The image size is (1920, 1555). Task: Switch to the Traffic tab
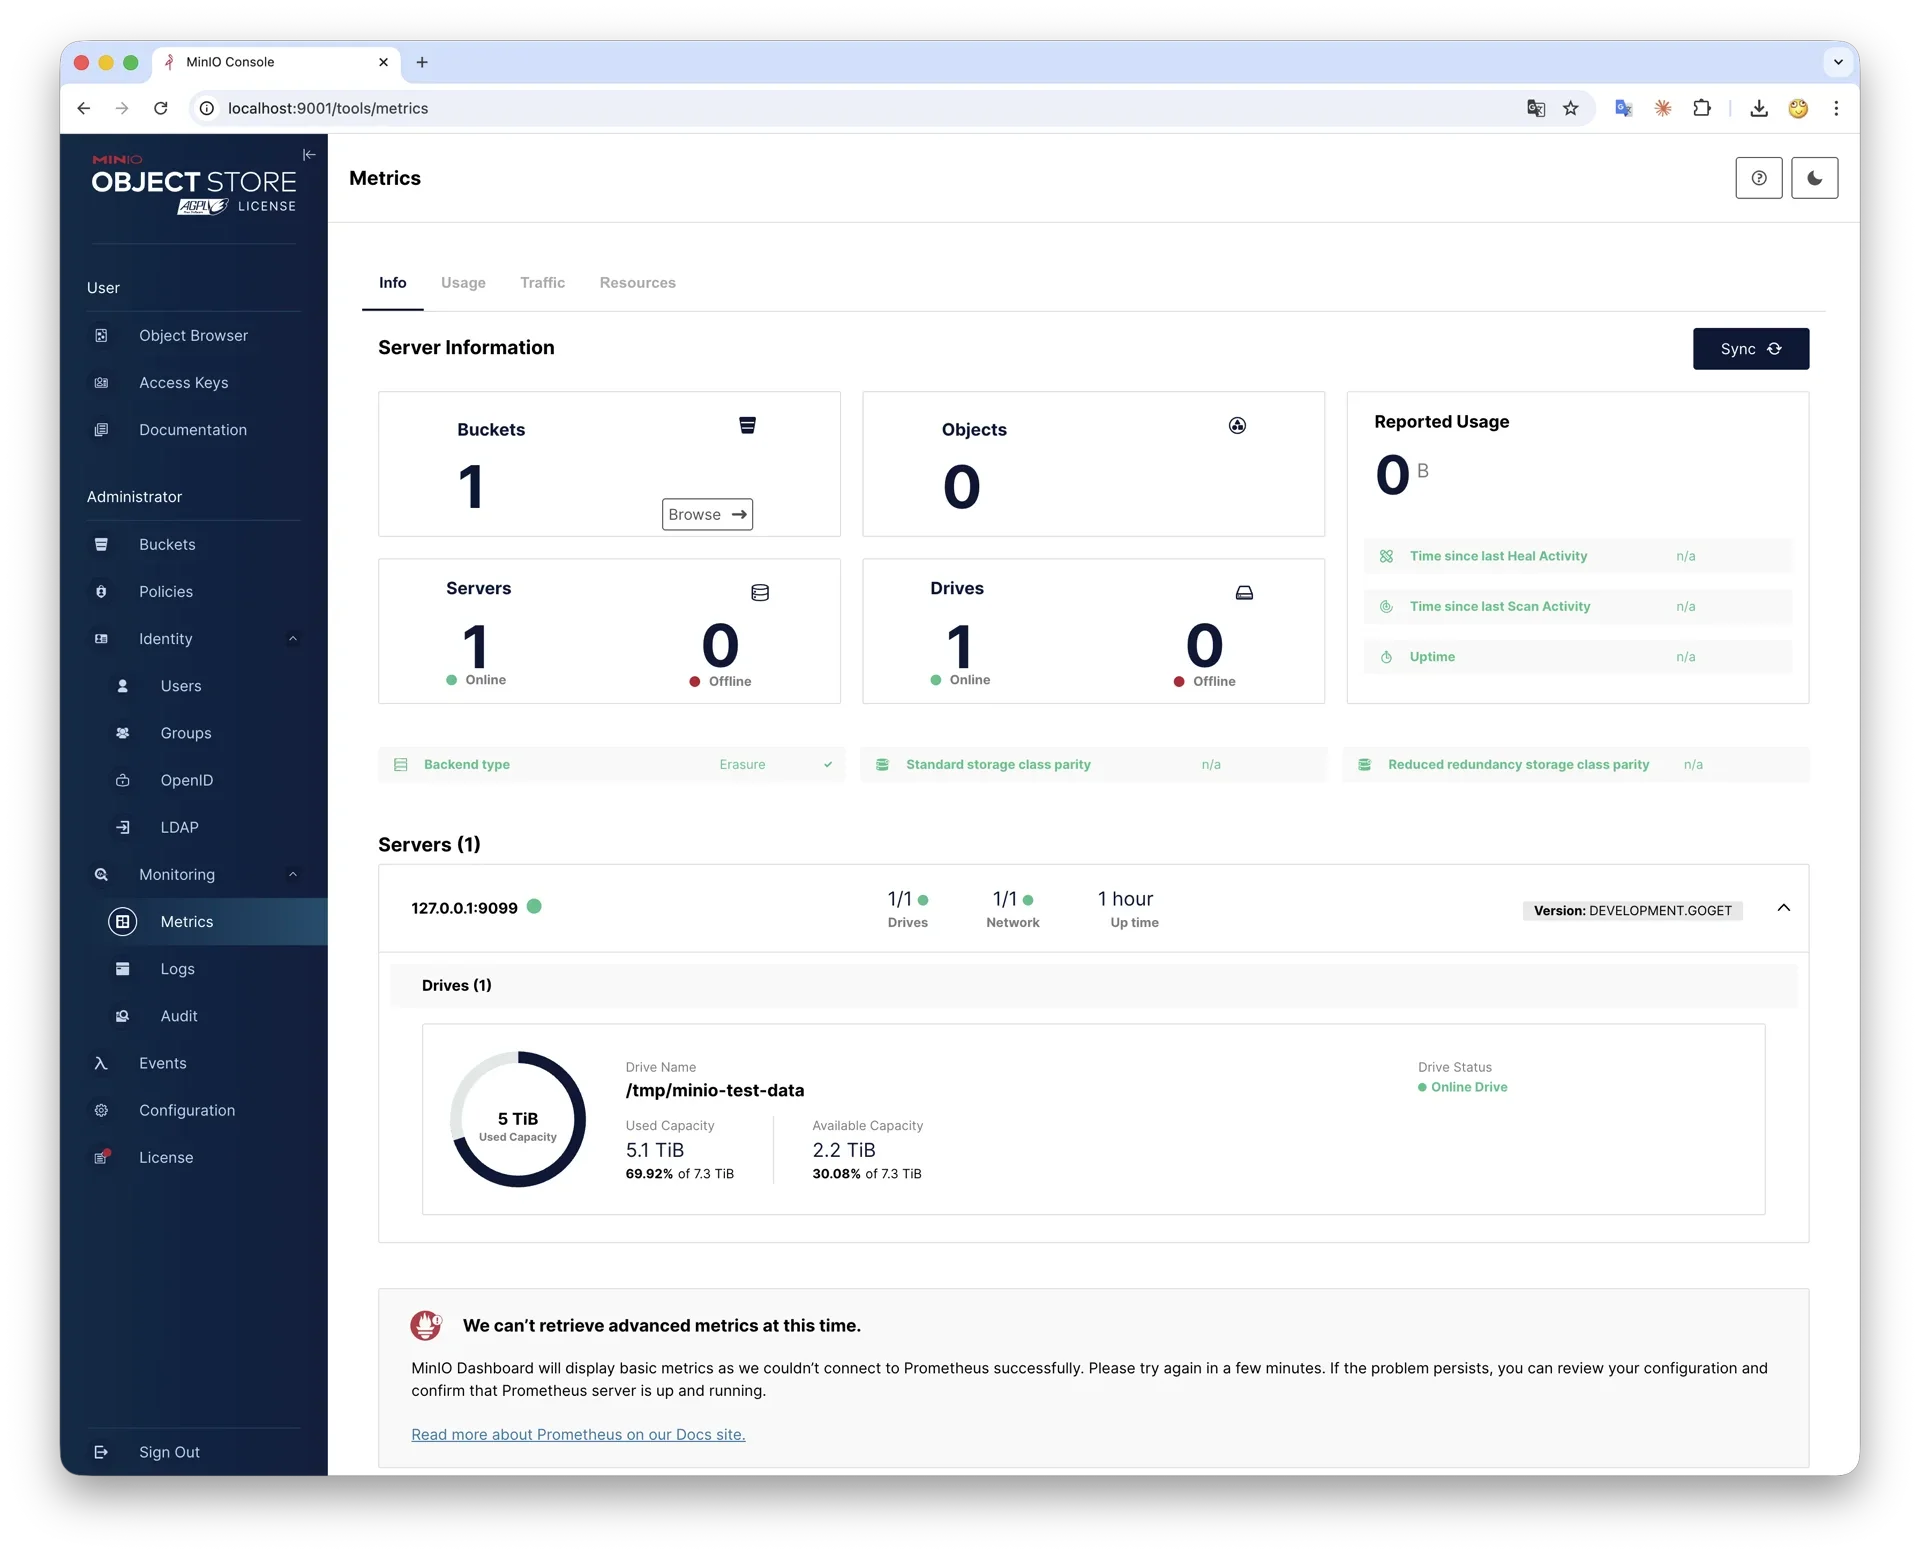click(x=542, y=283)
